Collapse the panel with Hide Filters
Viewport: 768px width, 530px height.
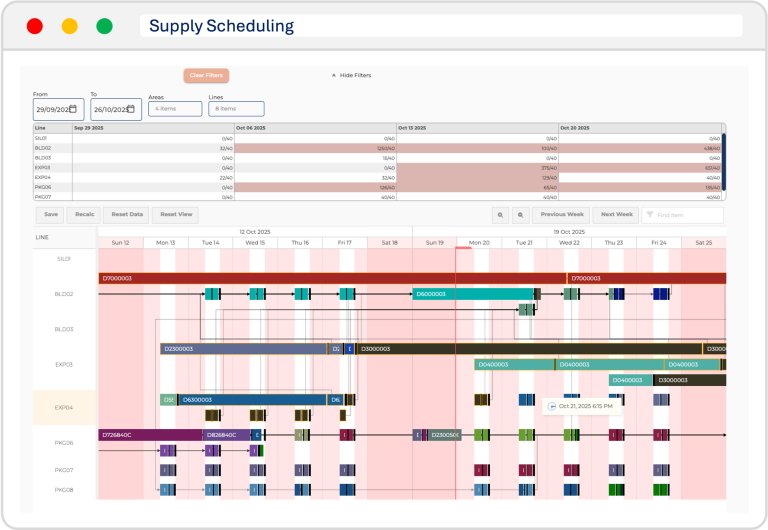click(351, 75)
